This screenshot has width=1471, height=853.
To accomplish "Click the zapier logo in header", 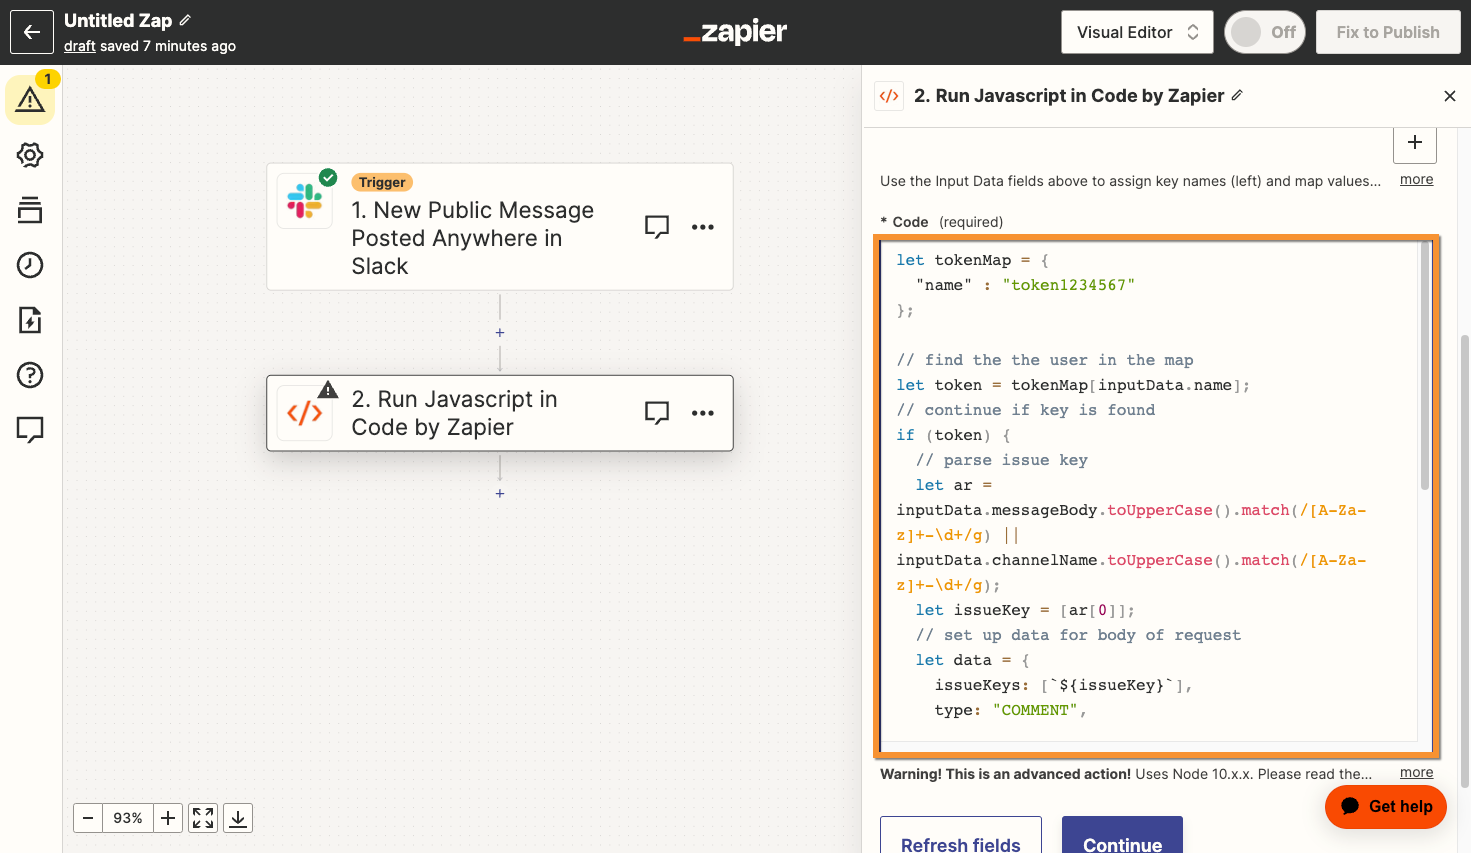I will (735, 32).
